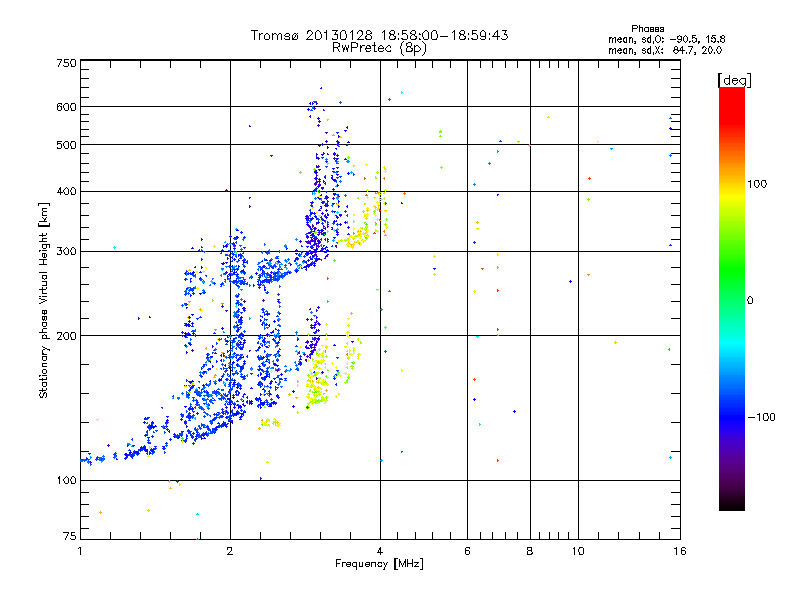The image size is (800, 600).
Task: Click the 'Stationary phase Virtual Height [km]' axis label
Action: (44, 300)
